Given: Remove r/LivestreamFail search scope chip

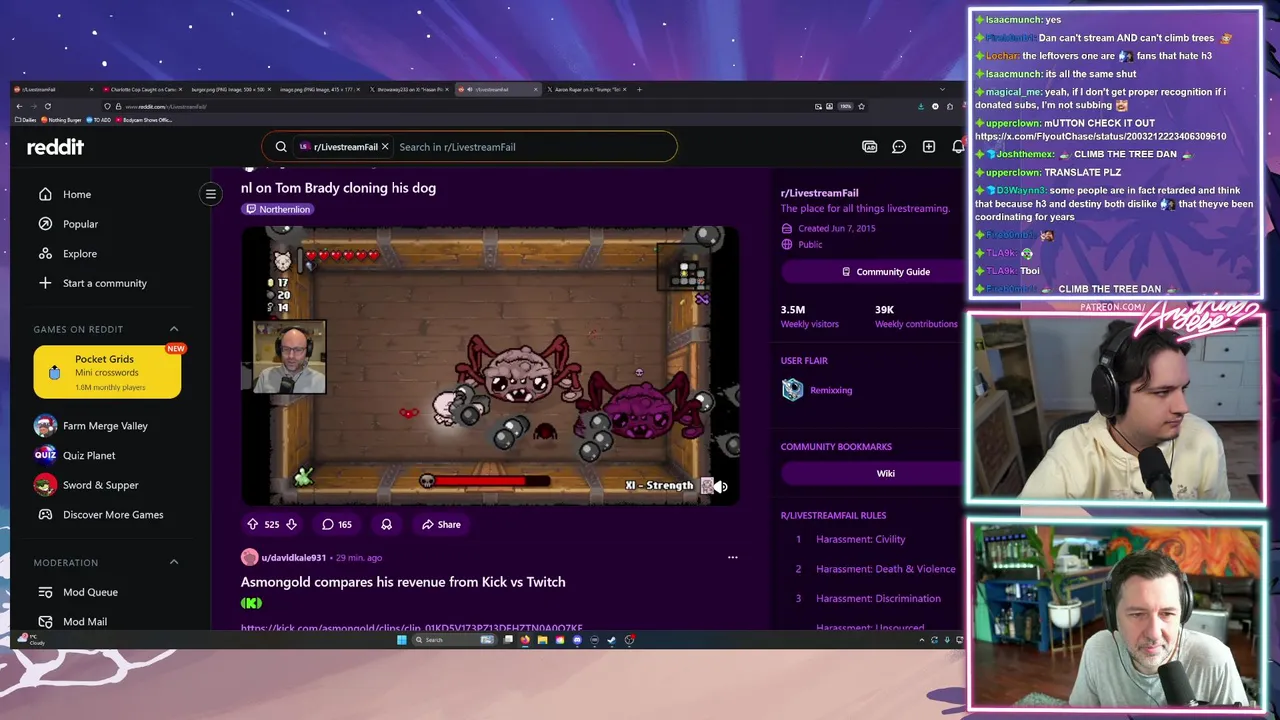Looking at the screenshot, I should tap(385, 147).
